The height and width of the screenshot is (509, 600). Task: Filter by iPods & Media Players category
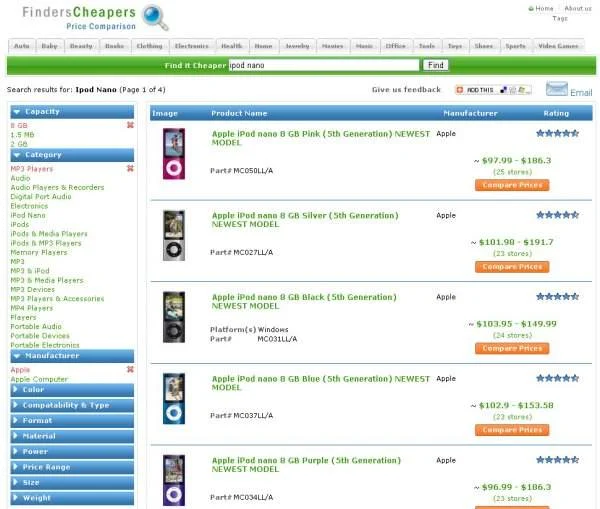[x=49, y=233]
